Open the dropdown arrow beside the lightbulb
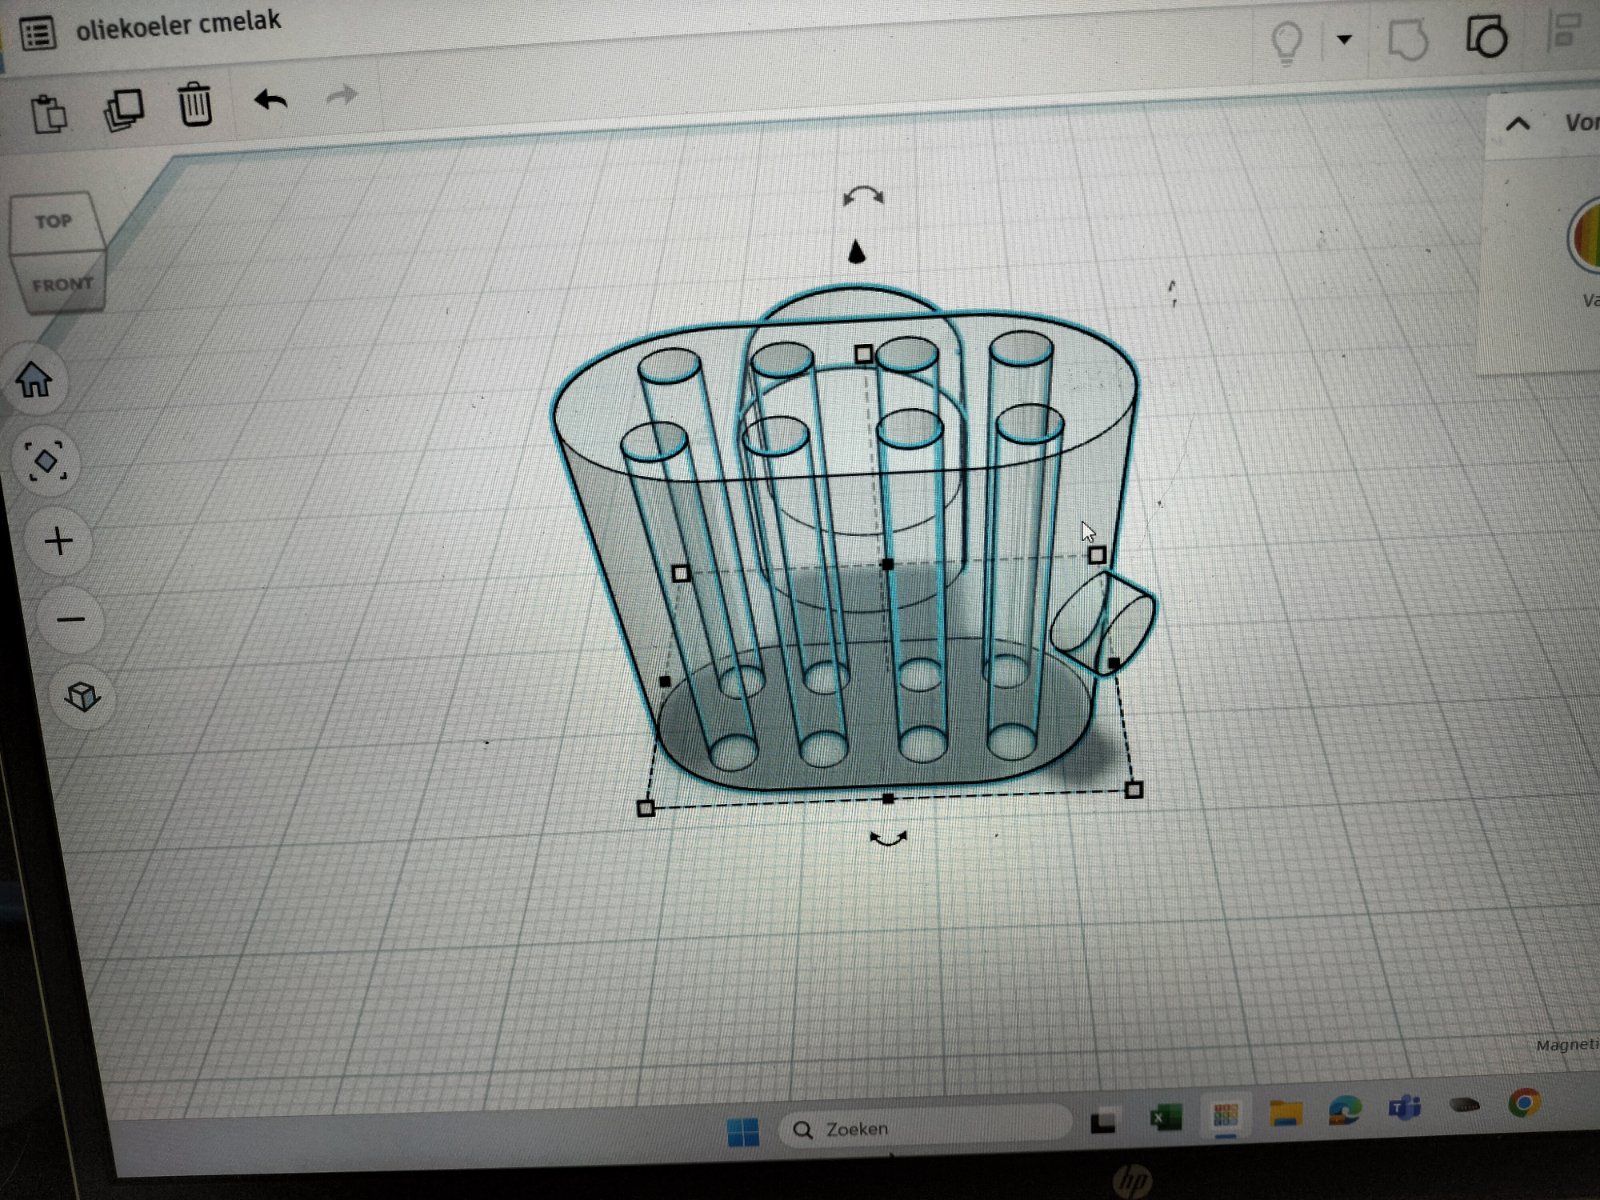 [x=1344, y=40]
